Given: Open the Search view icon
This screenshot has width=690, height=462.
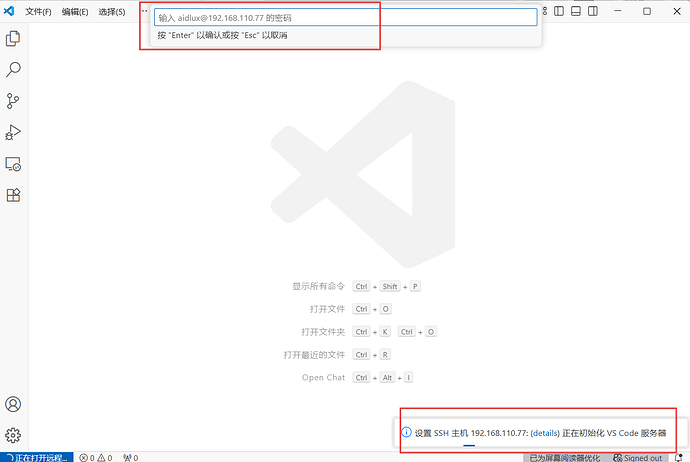Looking at the screenshot, I should [14, 69].
